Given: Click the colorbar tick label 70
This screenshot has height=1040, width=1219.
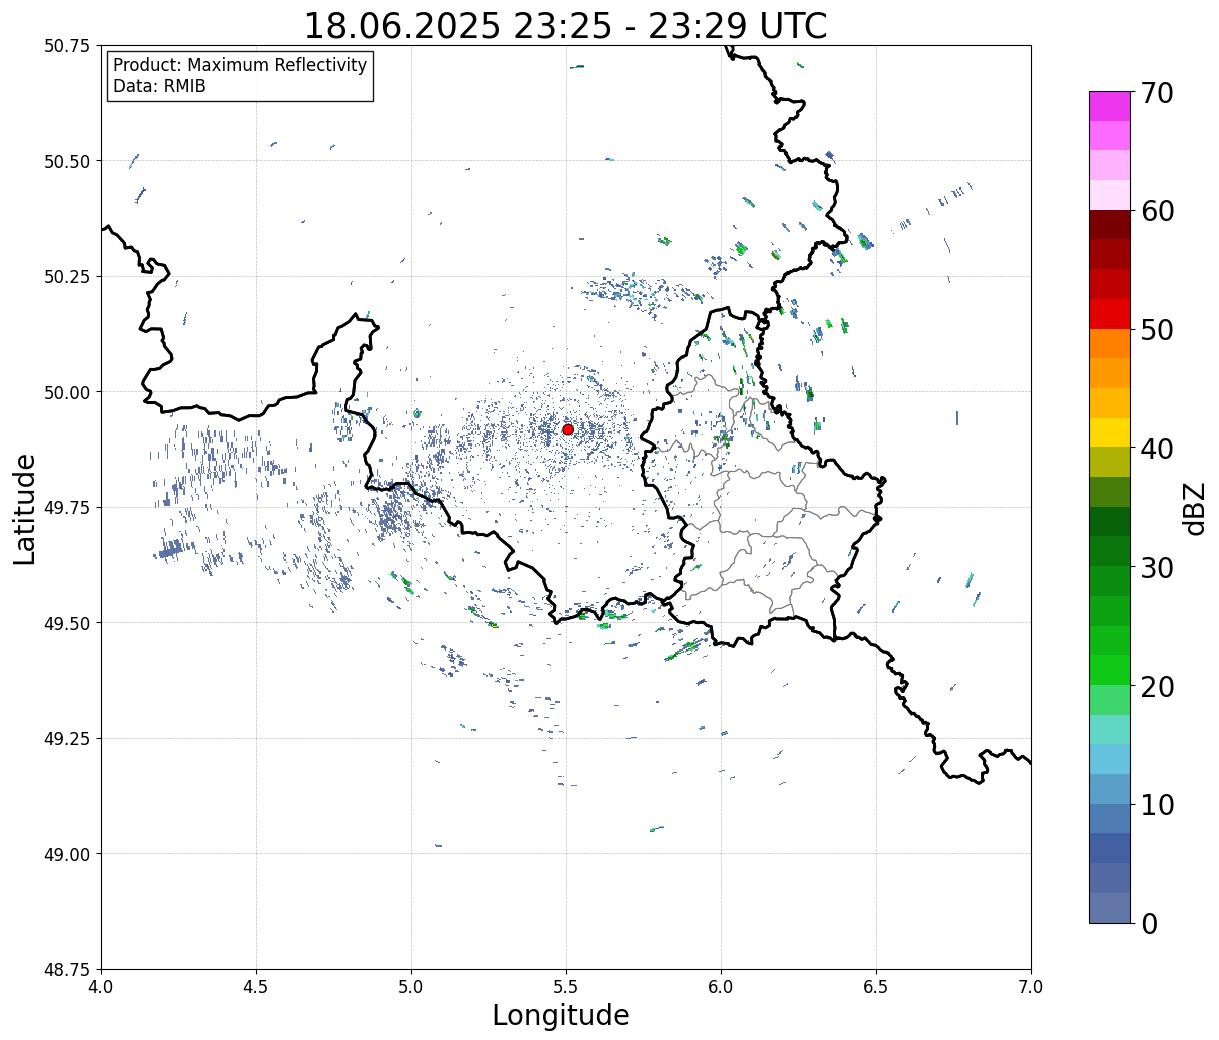Looking at the screenshot, I should pyautogui.click(x=1156, y=93).
